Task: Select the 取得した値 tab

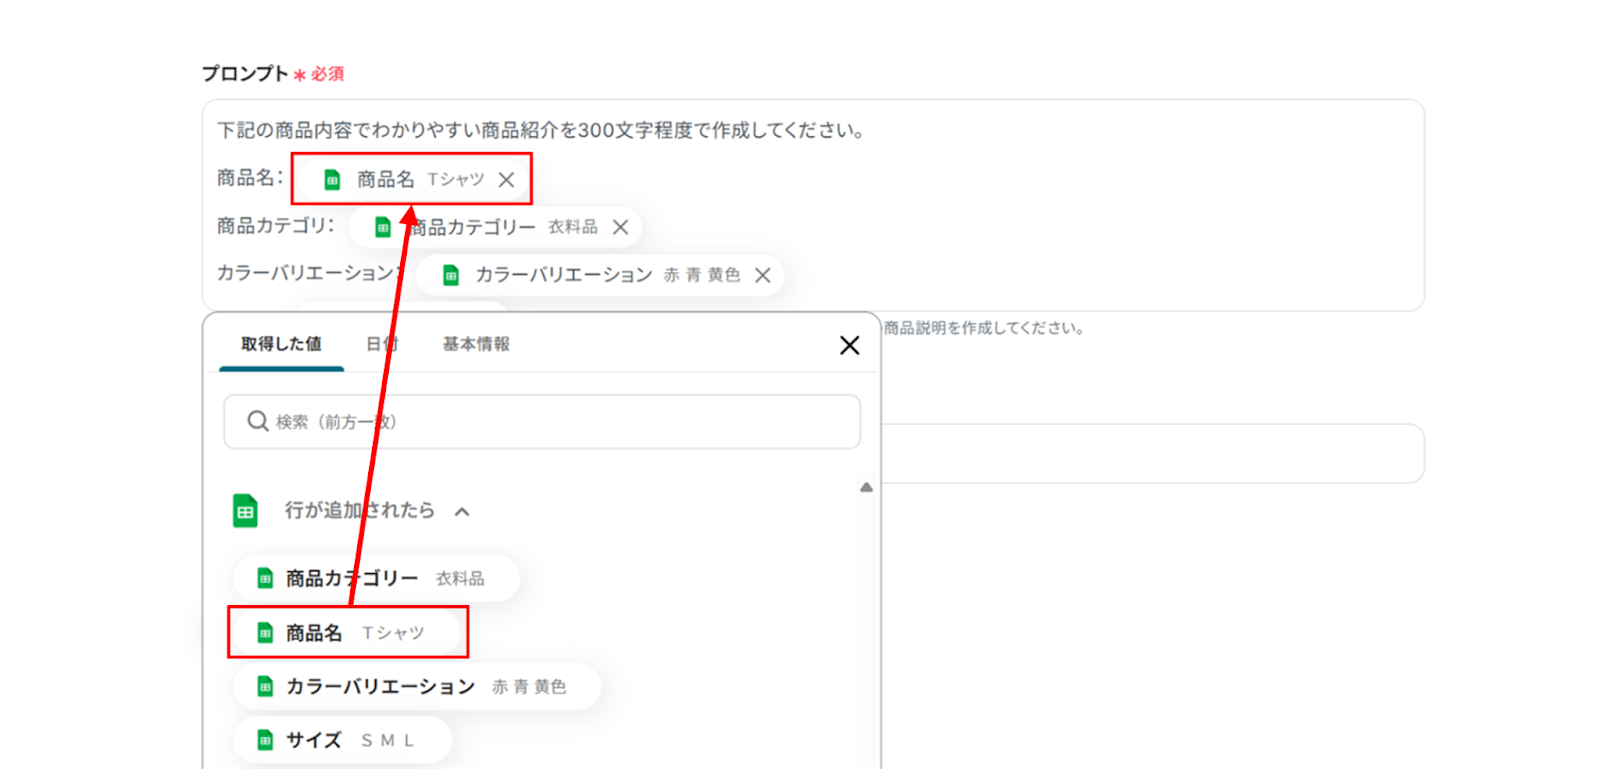Action: 281,344
